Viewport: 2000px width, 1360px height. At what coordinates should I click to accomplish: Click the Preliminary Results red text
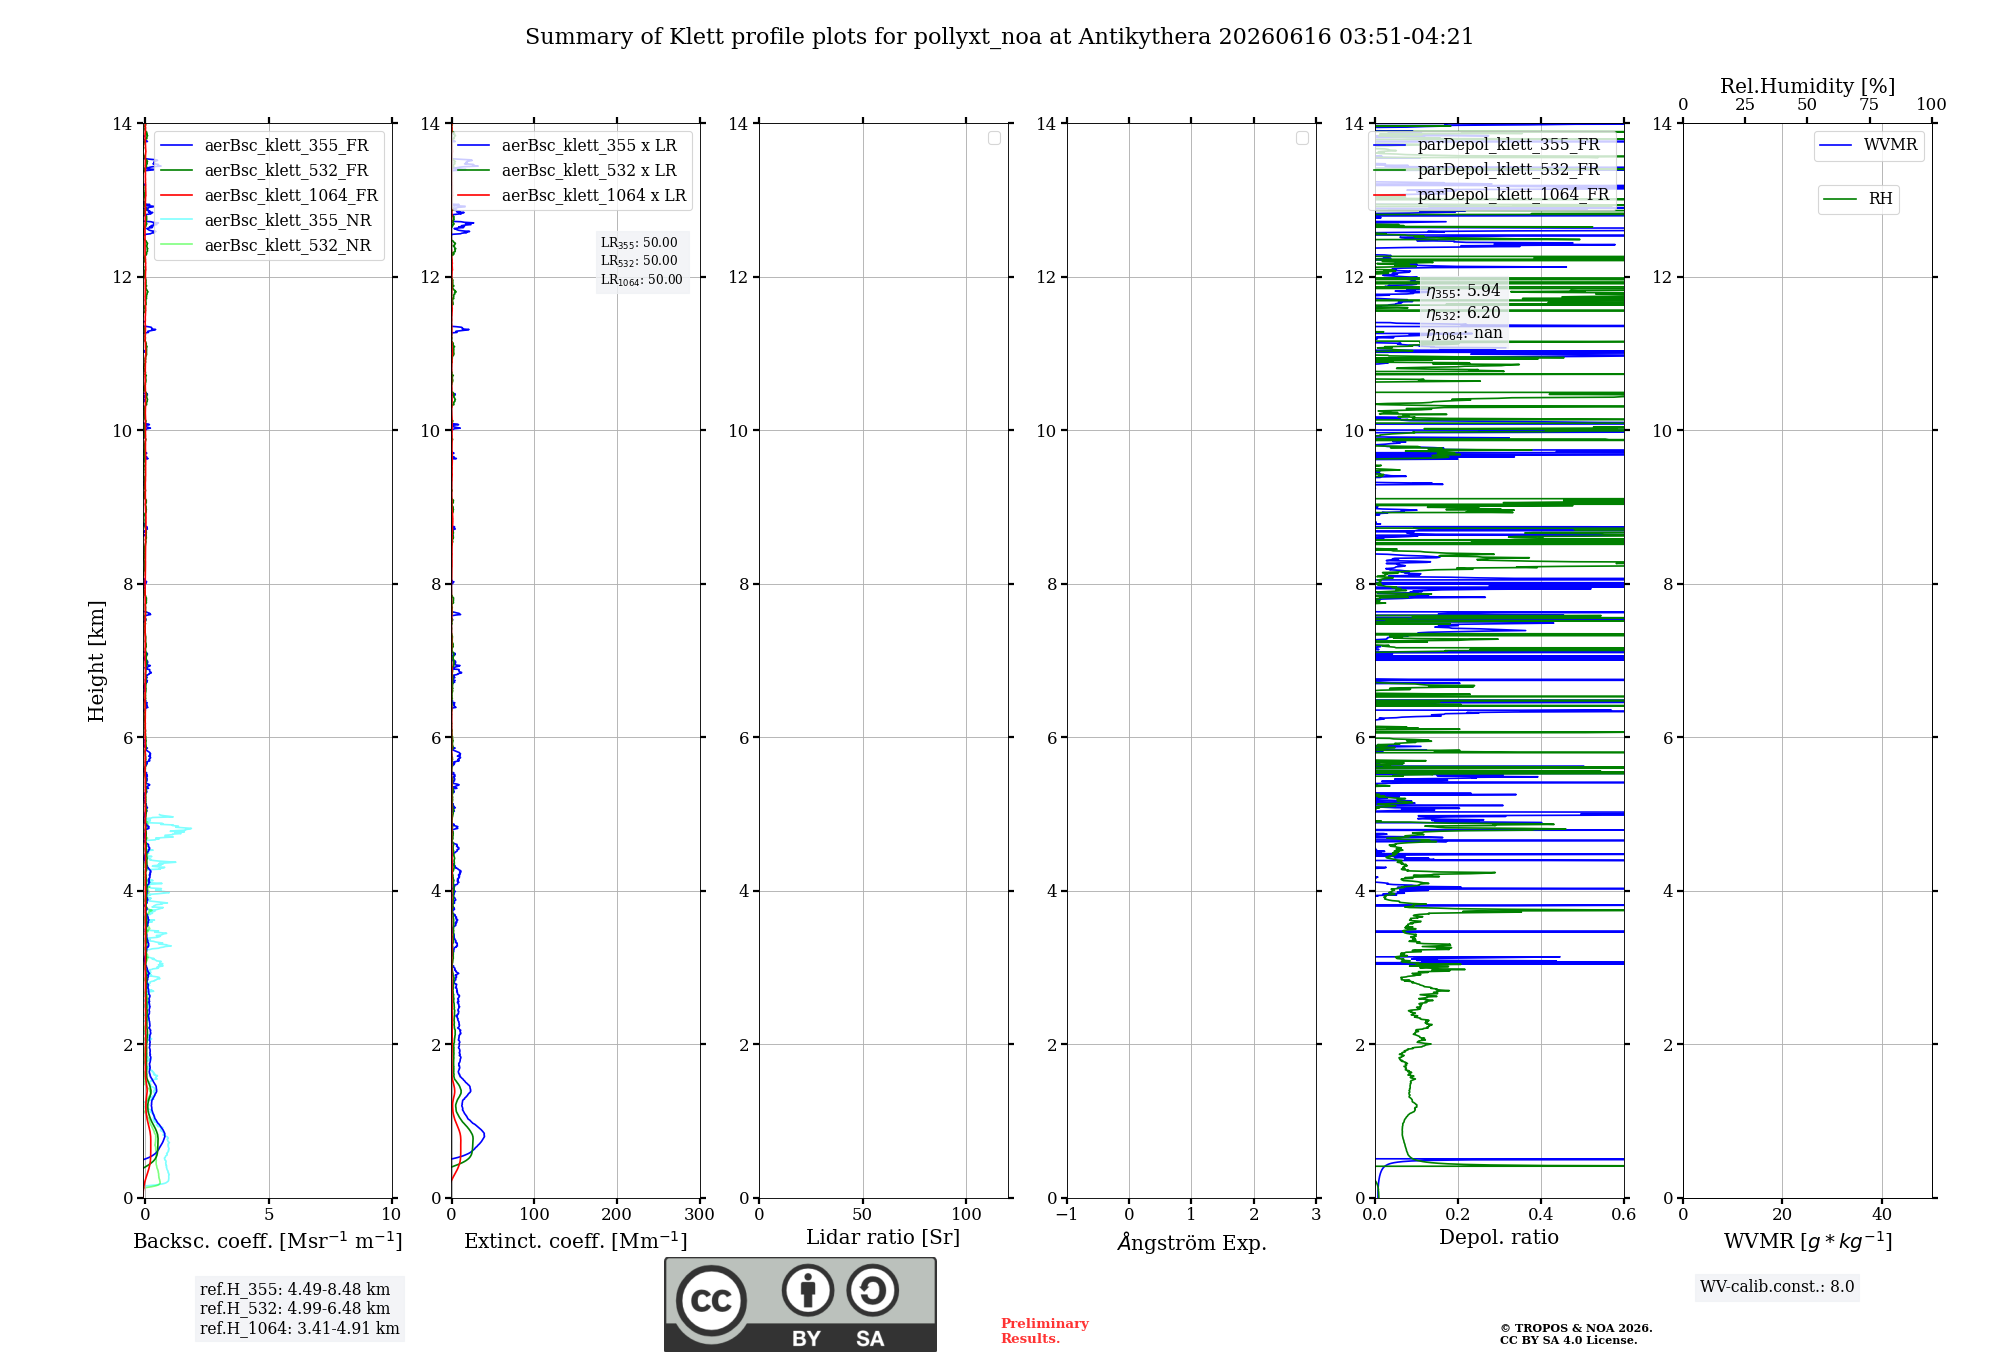tap(1044, 1331)
